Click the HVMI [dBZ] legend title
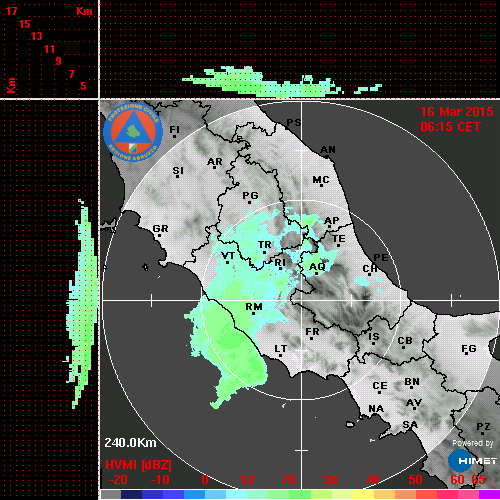500x500 pixels. pyautogui.click(x=138, y=465)
